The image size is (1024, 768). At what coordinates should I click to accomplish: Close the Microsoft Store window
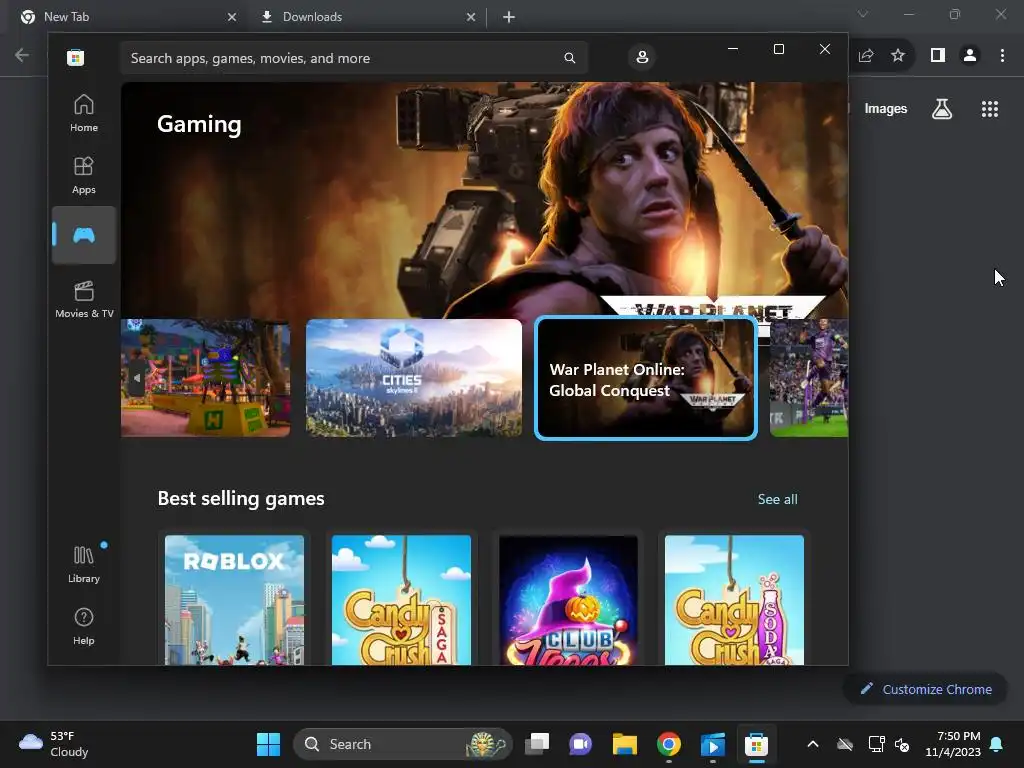tap(825, 49)
